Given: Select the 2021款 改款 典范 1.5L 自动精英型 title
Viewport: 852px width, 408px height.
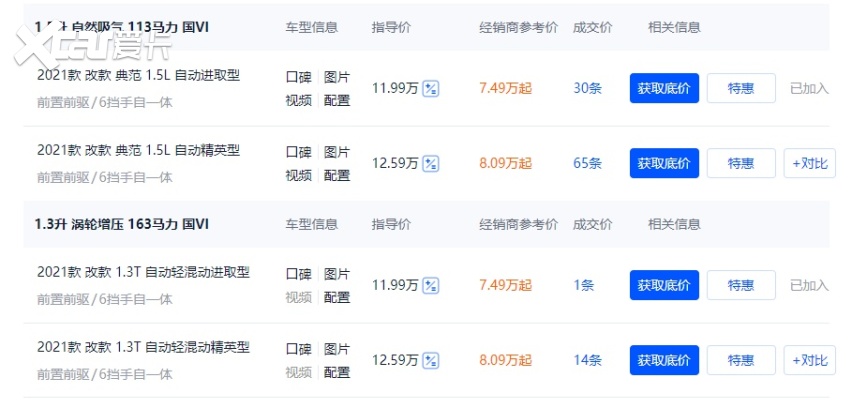Looking at the screenshot, I should click(138, 151).
